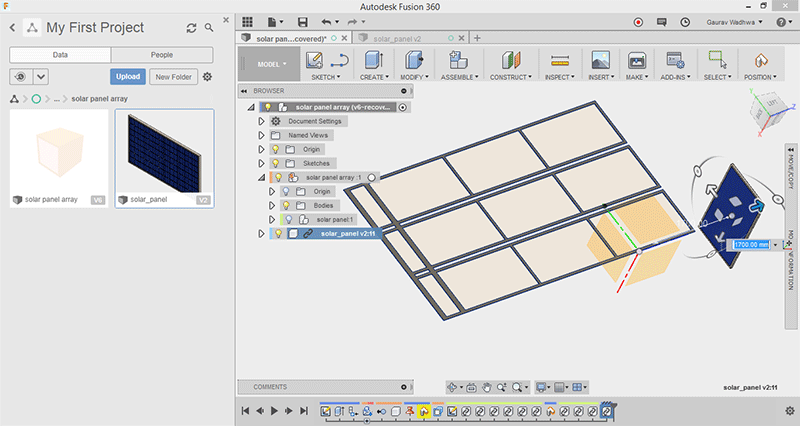Activate the solar panel array :1 component radio
800x426 pixels.
(x=371, y=177)
